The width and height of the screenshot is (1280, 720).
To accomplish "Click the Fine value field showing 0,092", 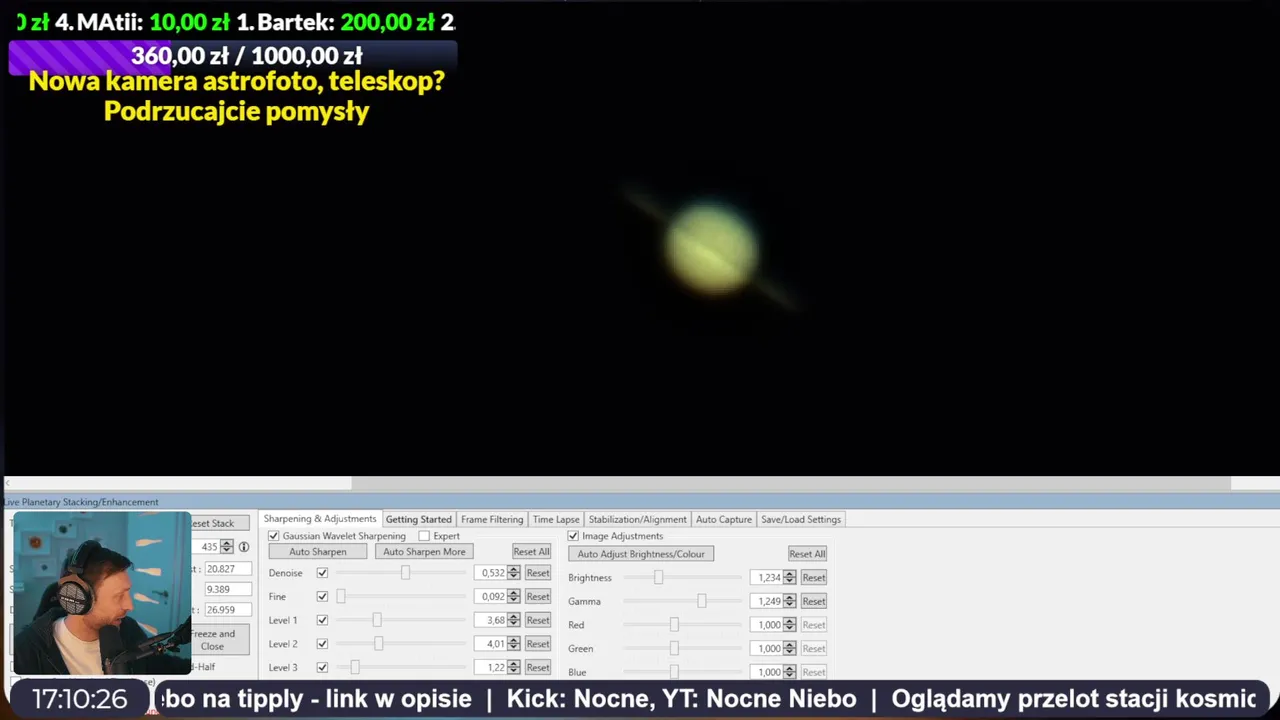I will point(491,597).
